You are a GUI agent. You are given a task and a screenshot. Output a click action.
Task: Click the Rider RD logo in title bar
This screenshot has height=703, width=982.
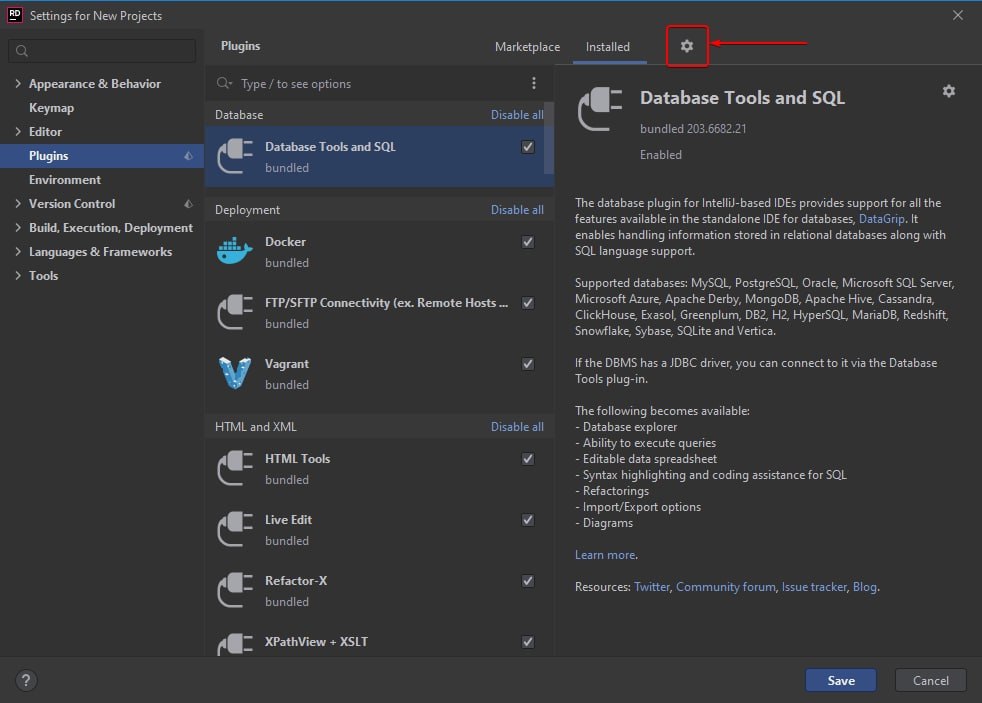(x=14, y=15)
